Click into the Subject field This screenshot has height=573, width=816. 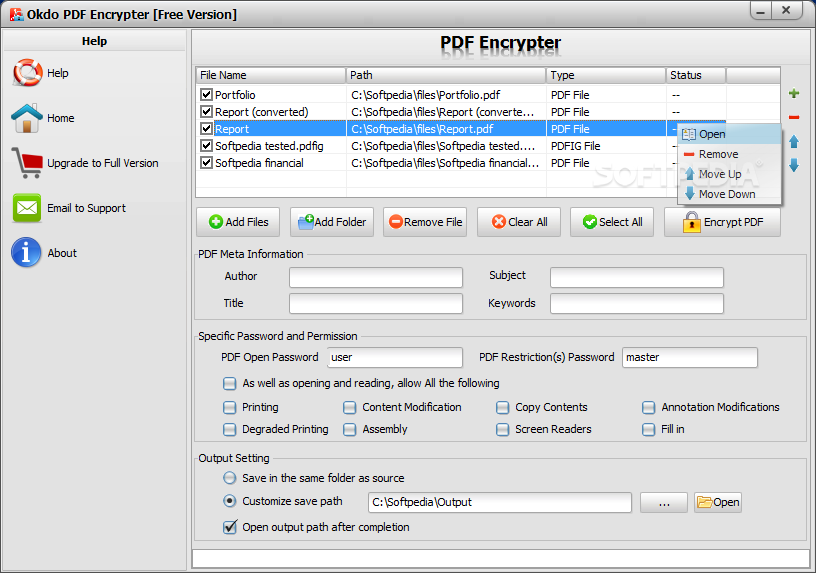click(x=636, y=277)
